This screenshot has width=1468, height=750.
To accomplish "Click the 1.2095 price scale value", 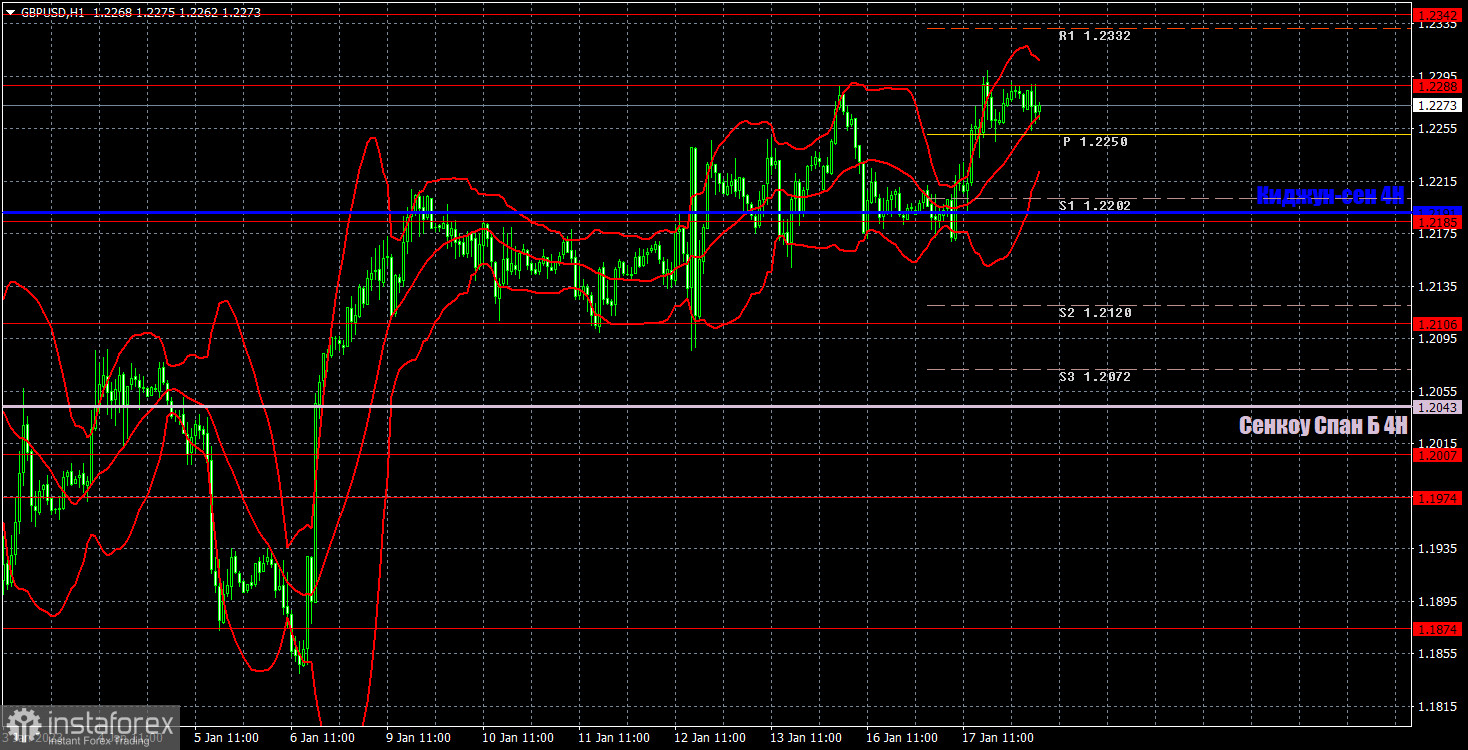I will click(x=1437, y=339).
